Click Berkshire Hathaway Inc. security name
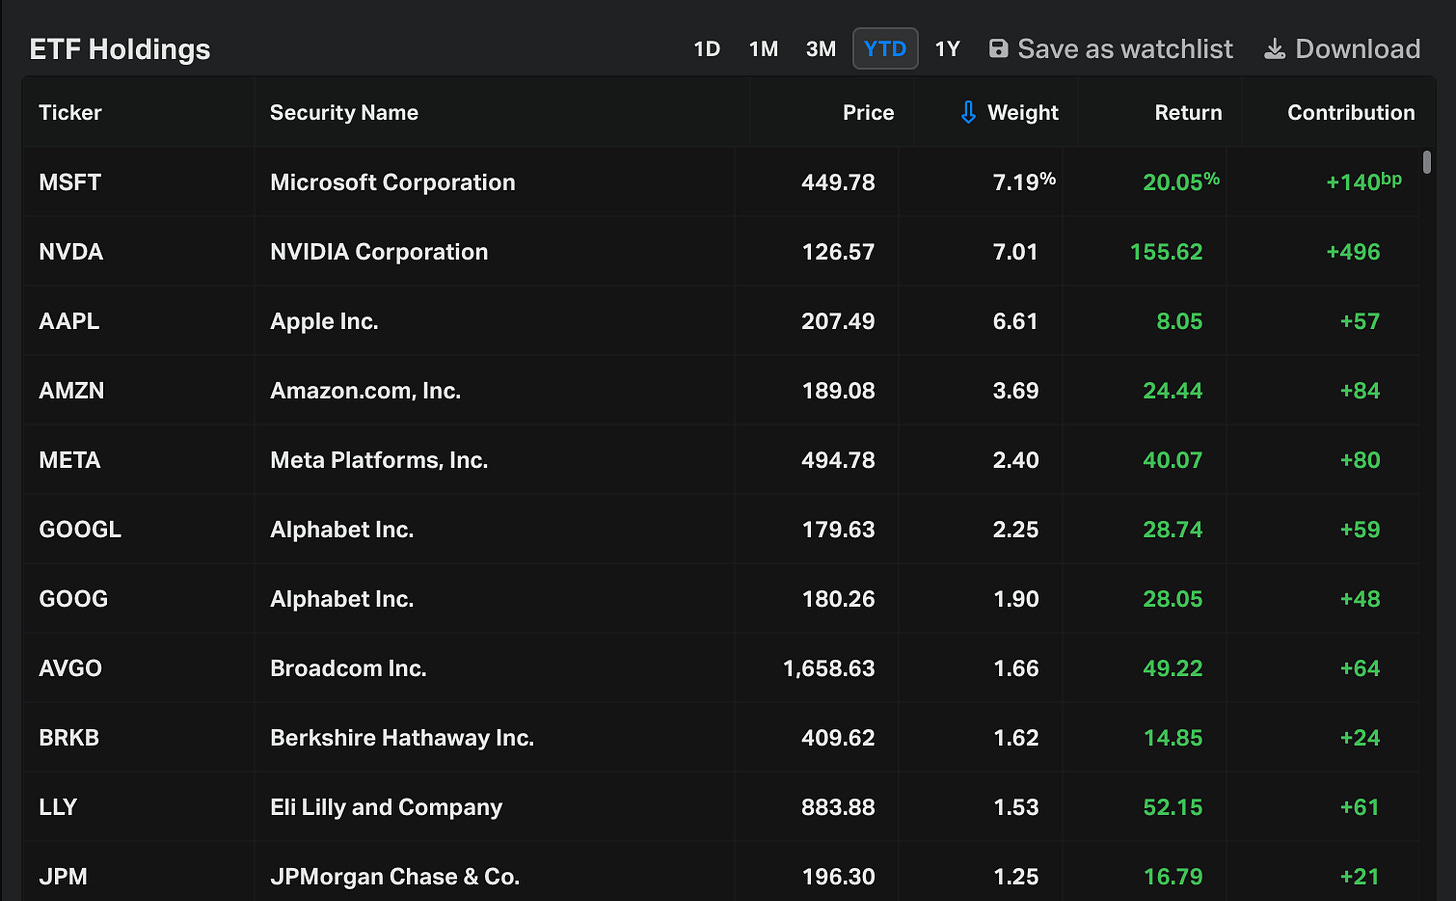The image size is (1456, 901). (x=402, y=738)
